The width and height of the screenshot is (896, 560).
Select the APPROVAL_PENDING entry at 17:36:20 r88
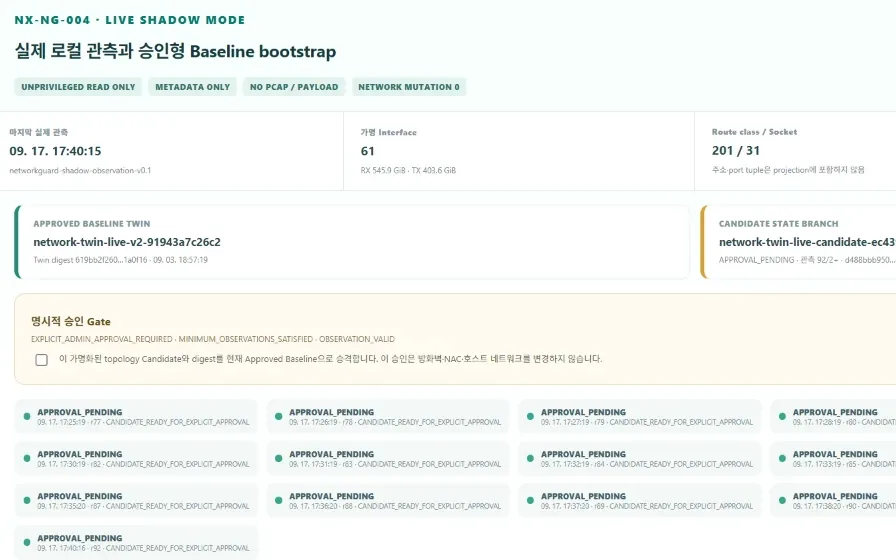coord(387,501)
